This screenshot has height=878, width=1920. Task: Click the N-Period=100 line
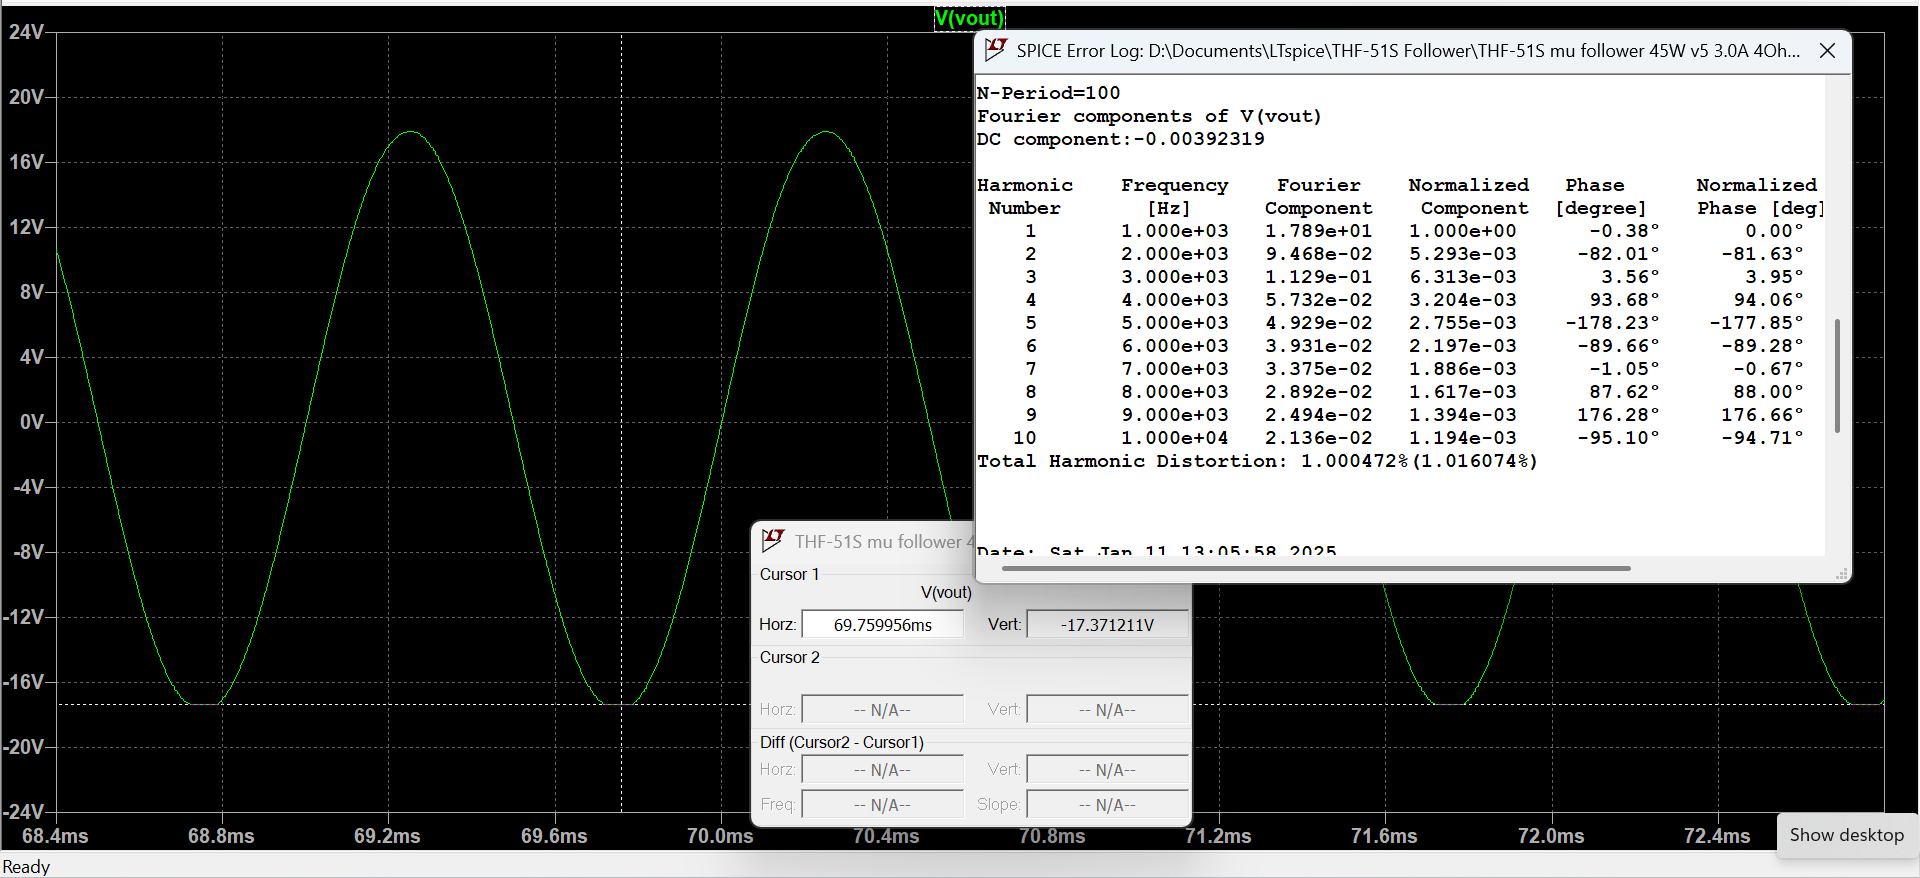coord(1048,93)
